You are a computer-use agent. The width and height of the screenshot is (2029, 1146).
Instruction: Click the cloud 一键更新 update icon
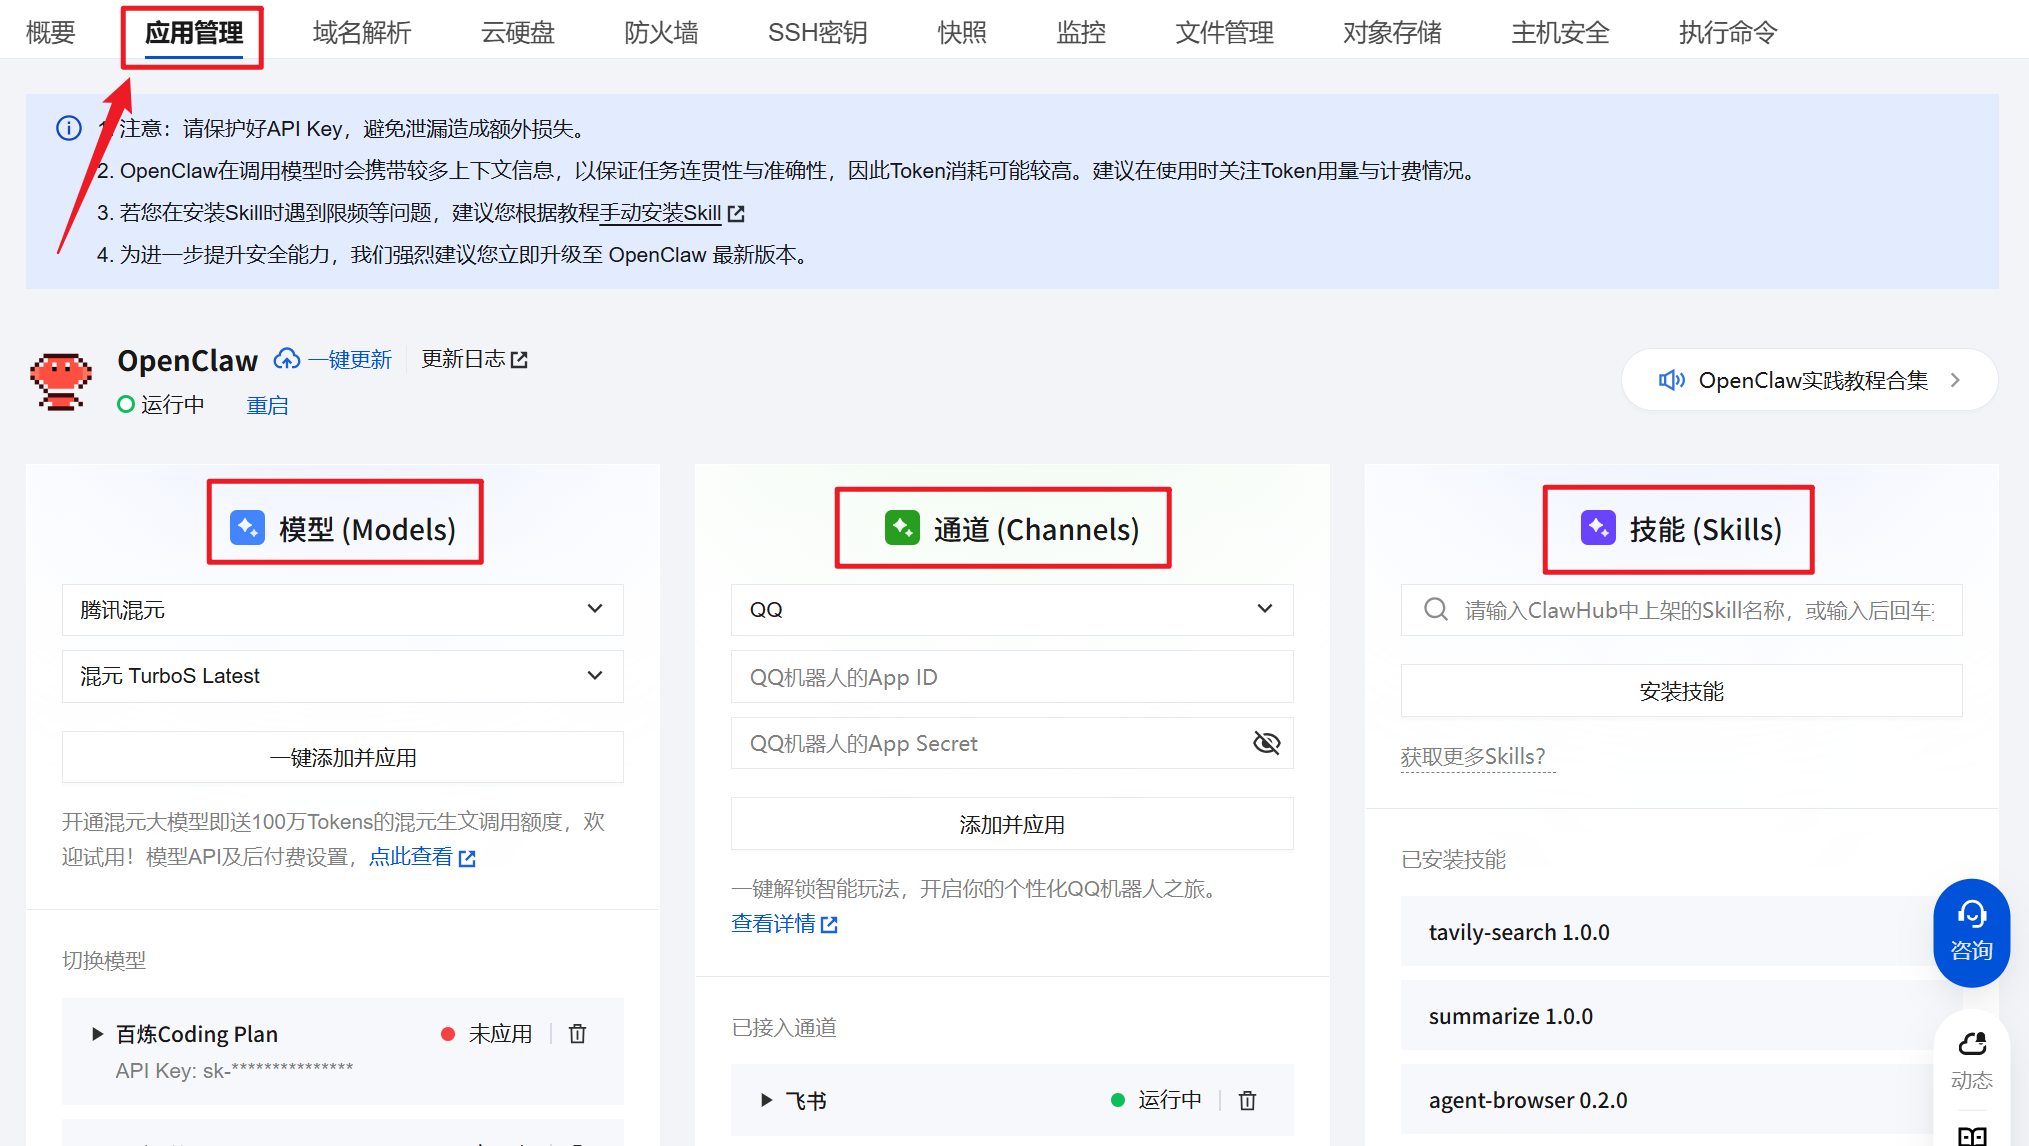click(287, 359)
